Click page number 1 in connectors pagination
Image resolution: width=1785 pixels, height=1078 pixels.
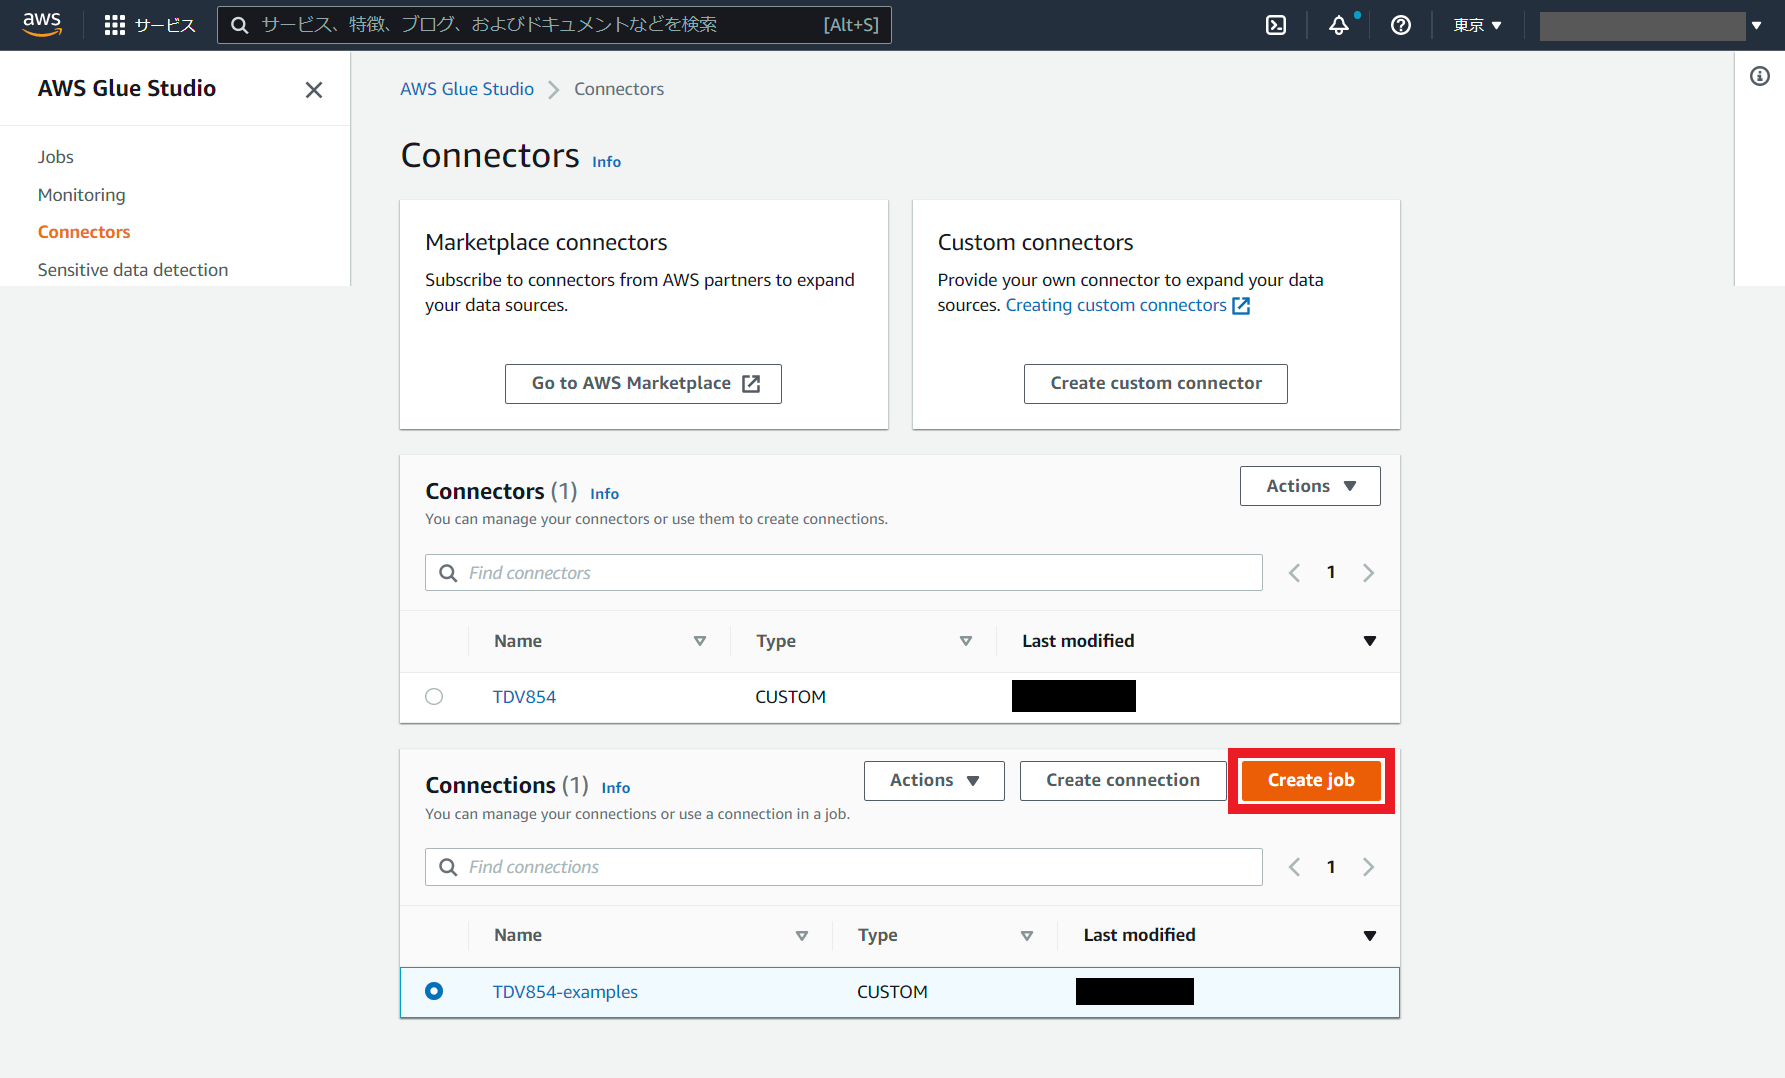pyautogui.click(x=1331, y=573)
